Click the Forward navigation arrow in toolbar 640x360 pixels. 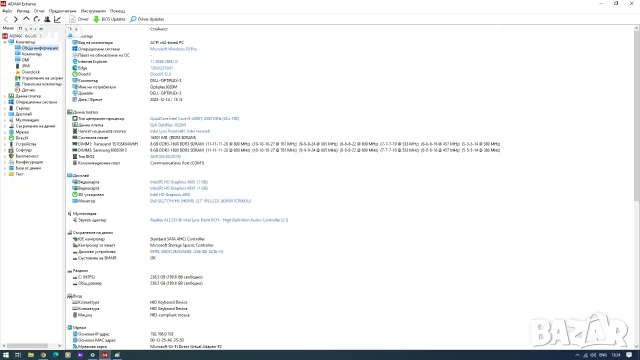click(x=16, y=19)
